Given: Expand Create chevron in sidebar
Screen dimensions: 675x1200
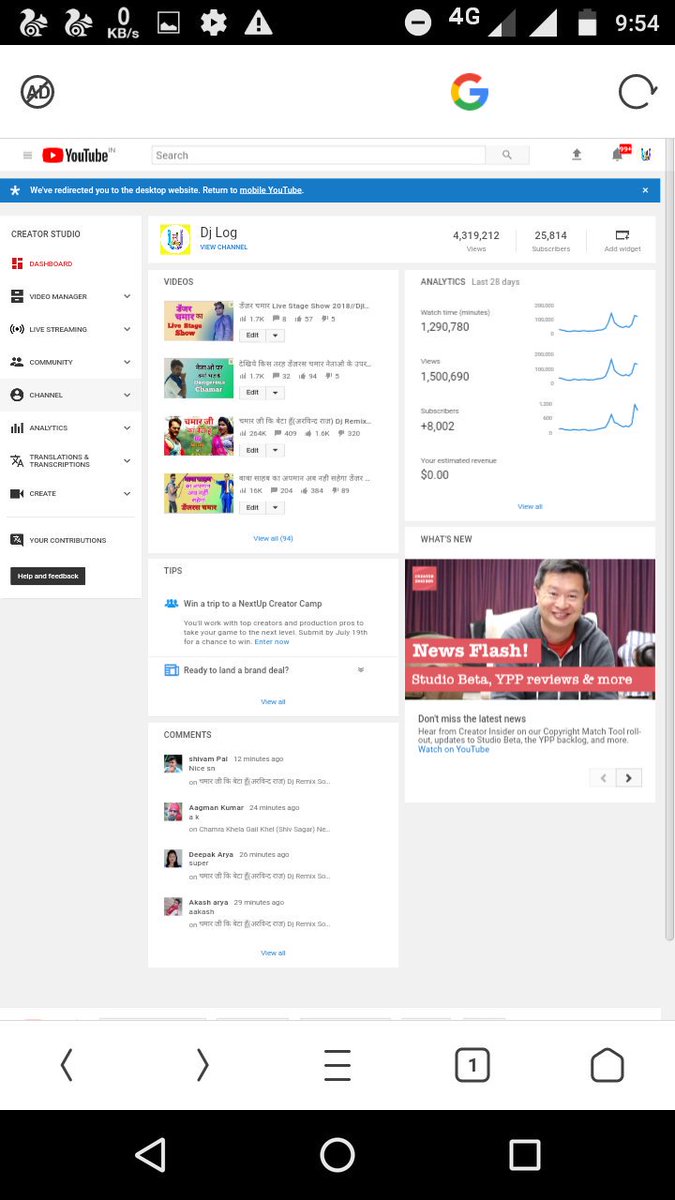Looking at the screenshot, I should coord(127,493).
